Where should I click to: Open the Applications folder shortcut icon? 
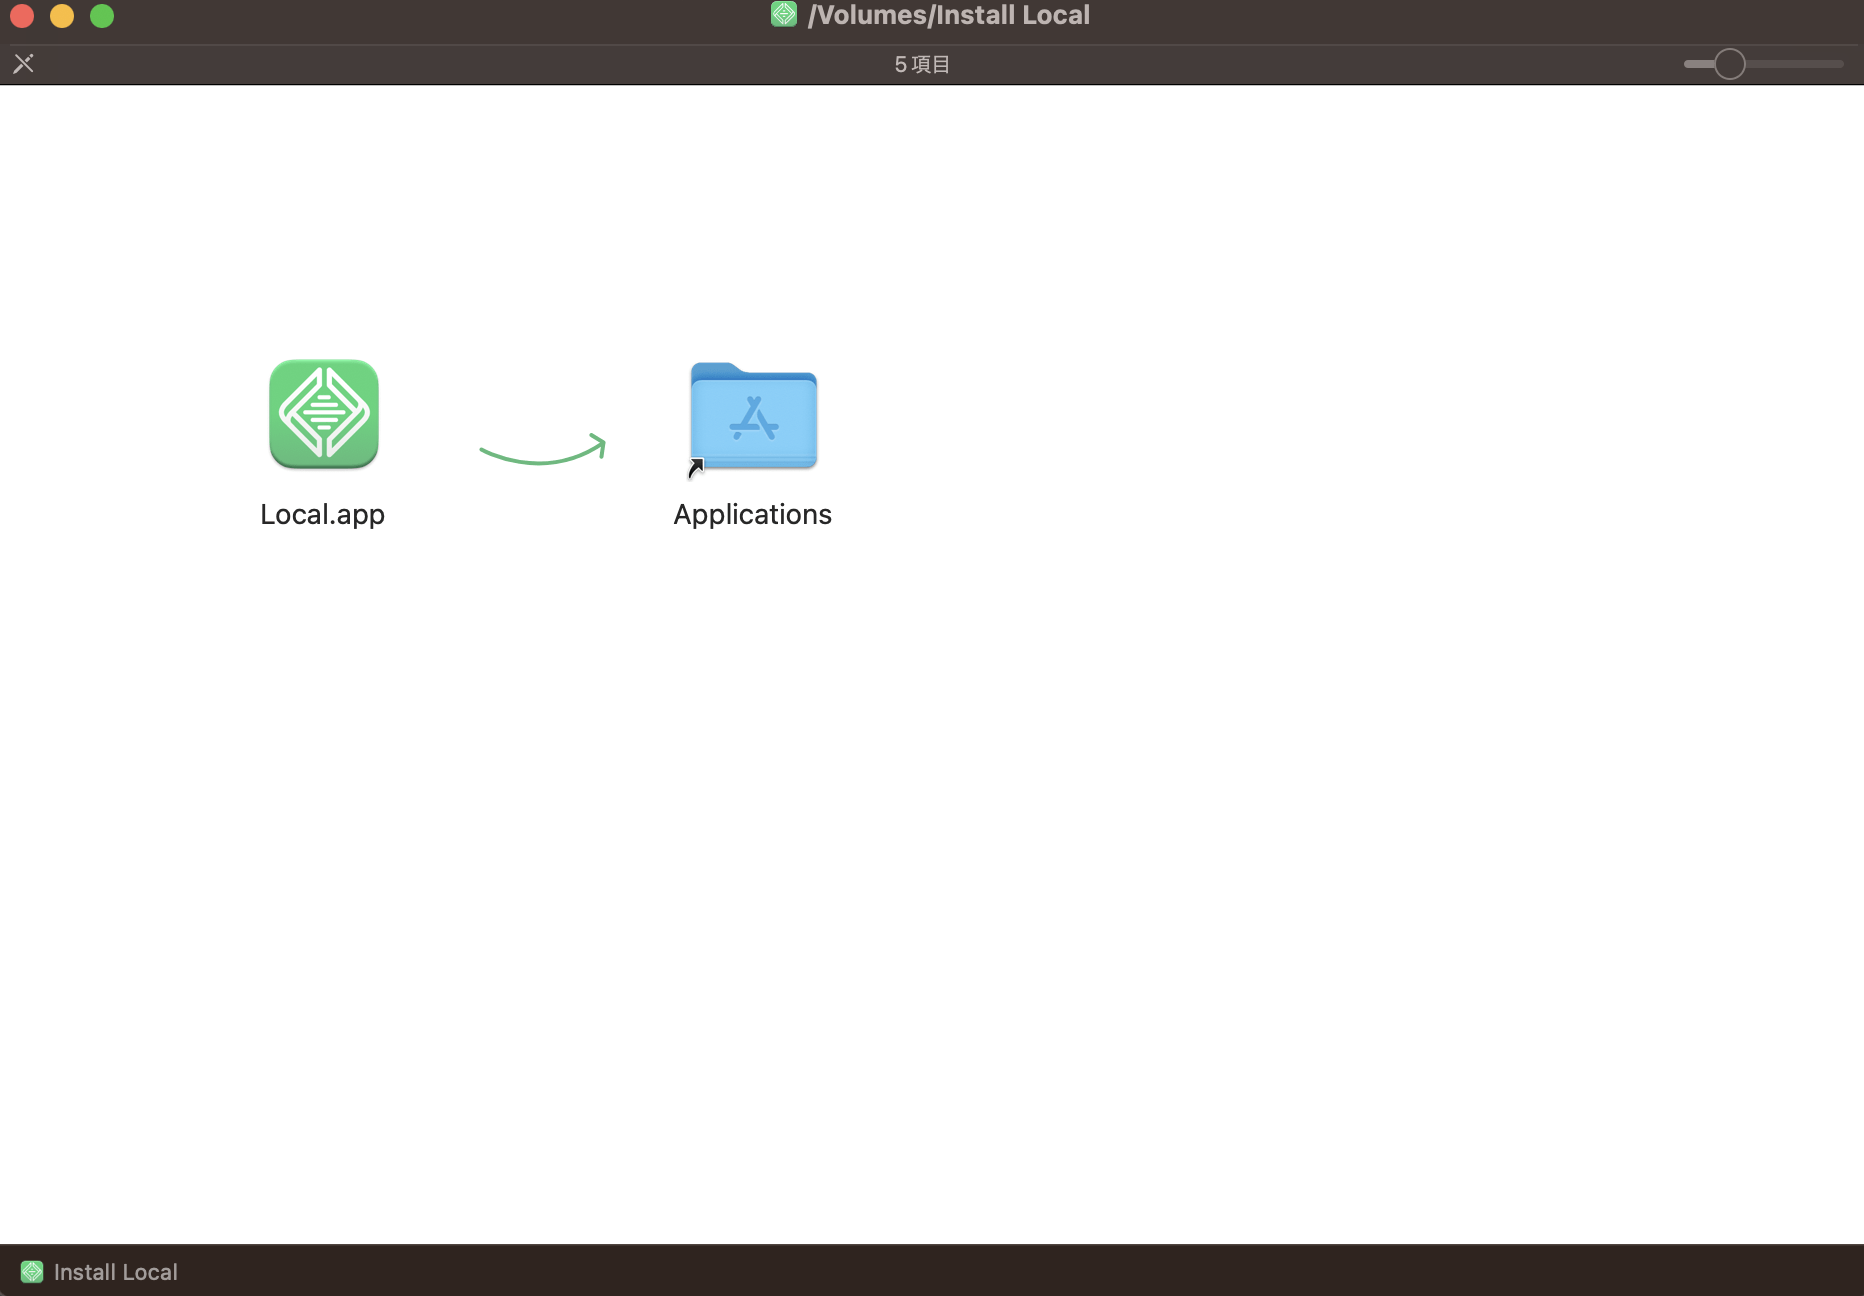(x=753, y=416)
